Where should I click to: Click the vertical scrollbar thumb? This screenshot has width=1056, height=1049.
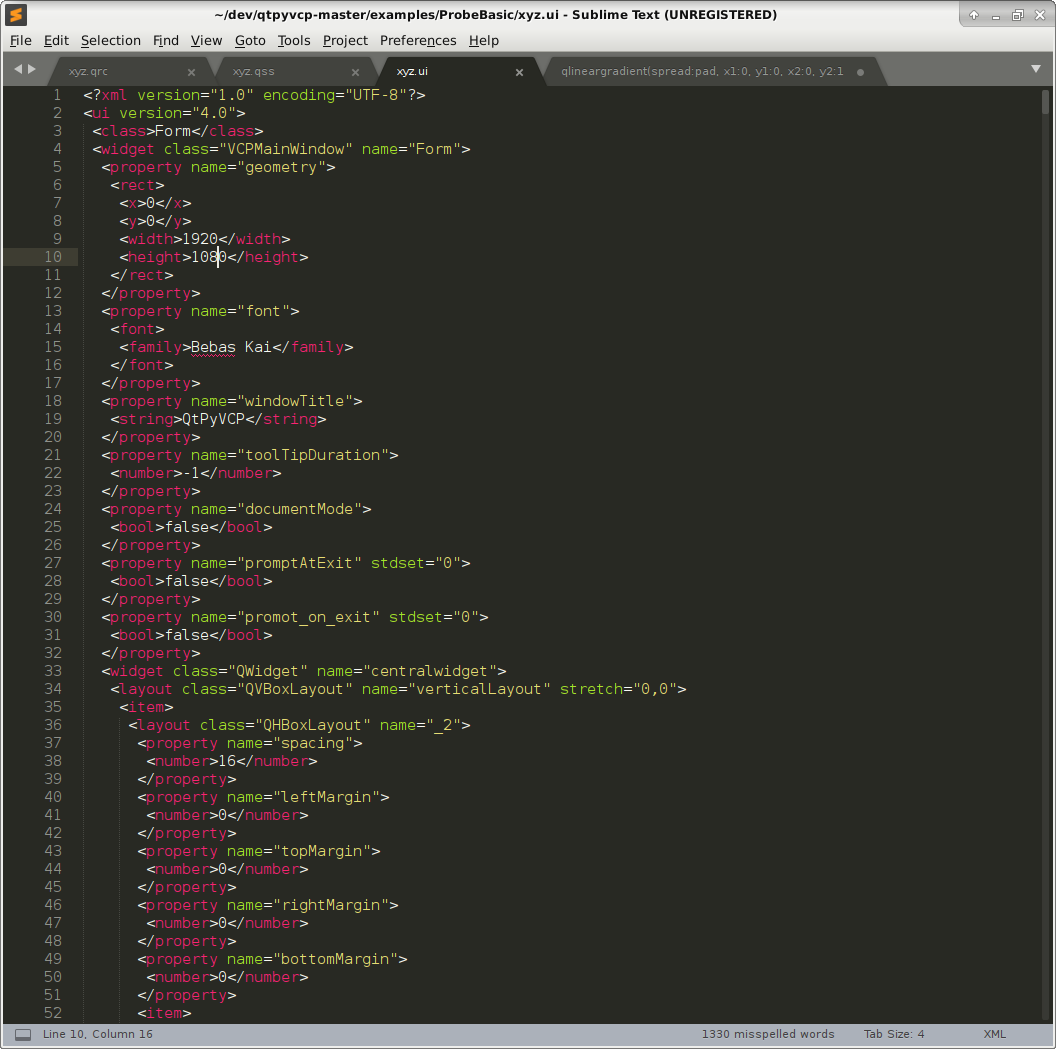coord(1045,102)
